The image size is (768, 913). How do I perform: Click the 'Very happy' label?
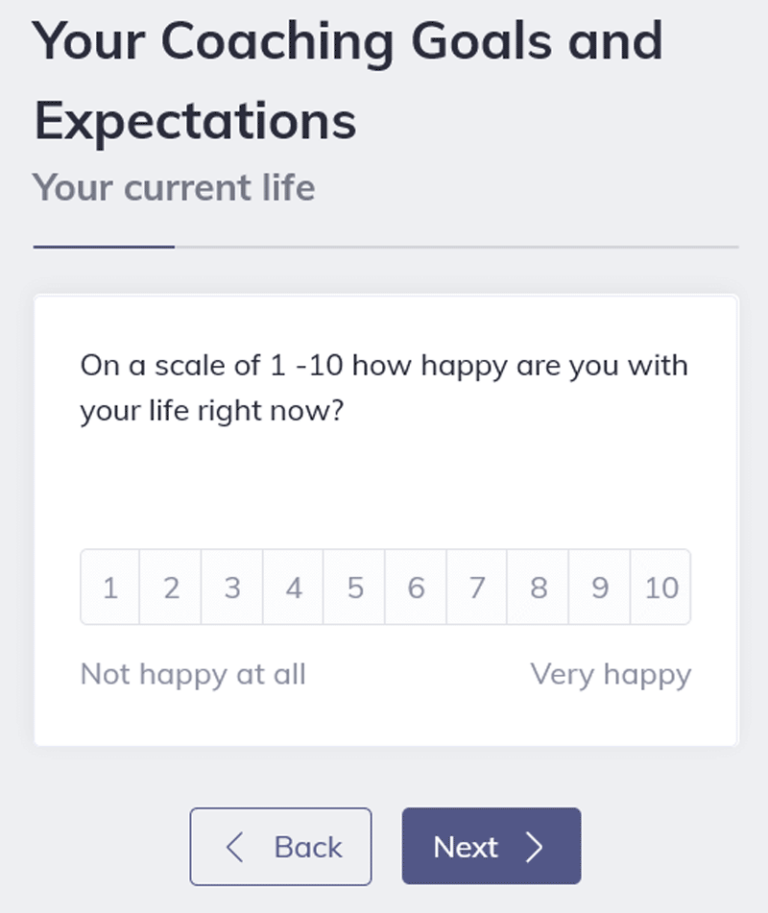(612, 674)
